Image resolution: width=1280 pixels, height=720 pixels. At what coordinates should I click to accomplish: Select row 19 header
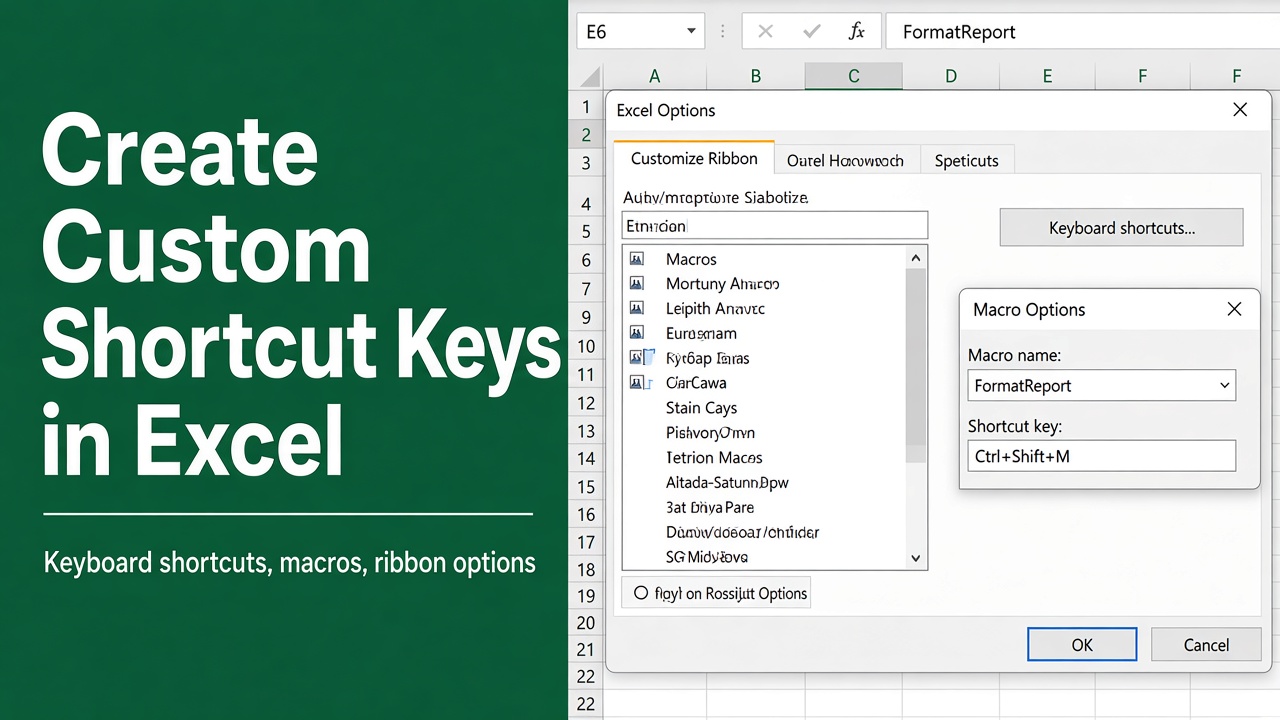[586, 596]
